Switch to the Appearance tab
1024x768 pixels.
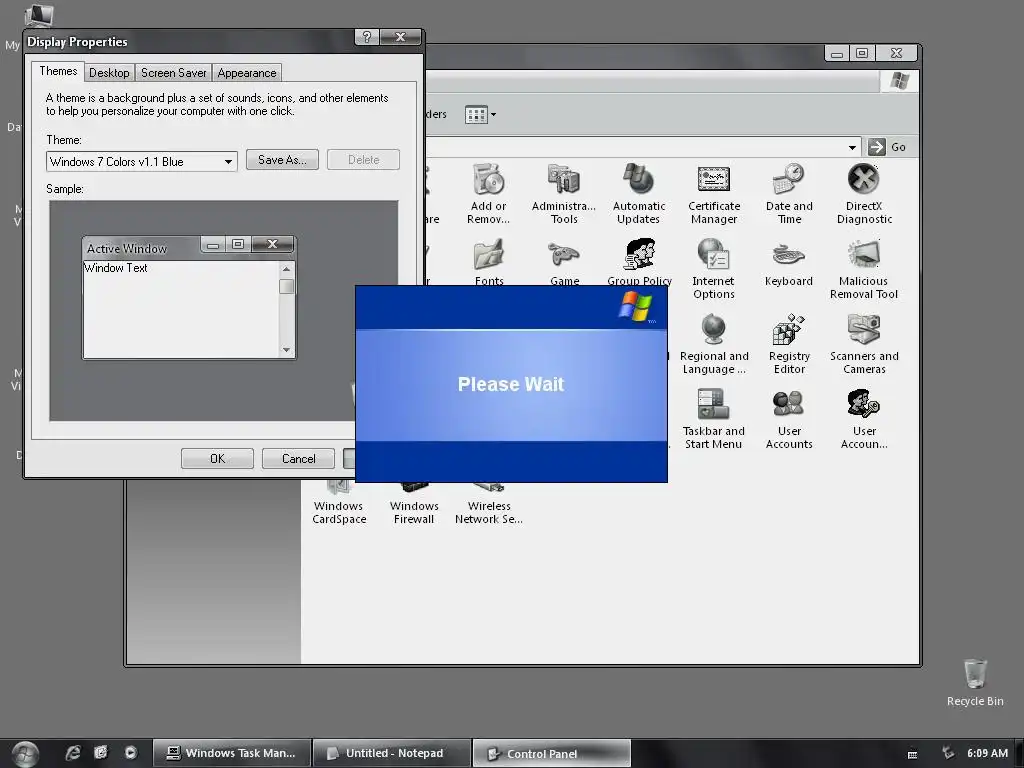click(247, 72)
